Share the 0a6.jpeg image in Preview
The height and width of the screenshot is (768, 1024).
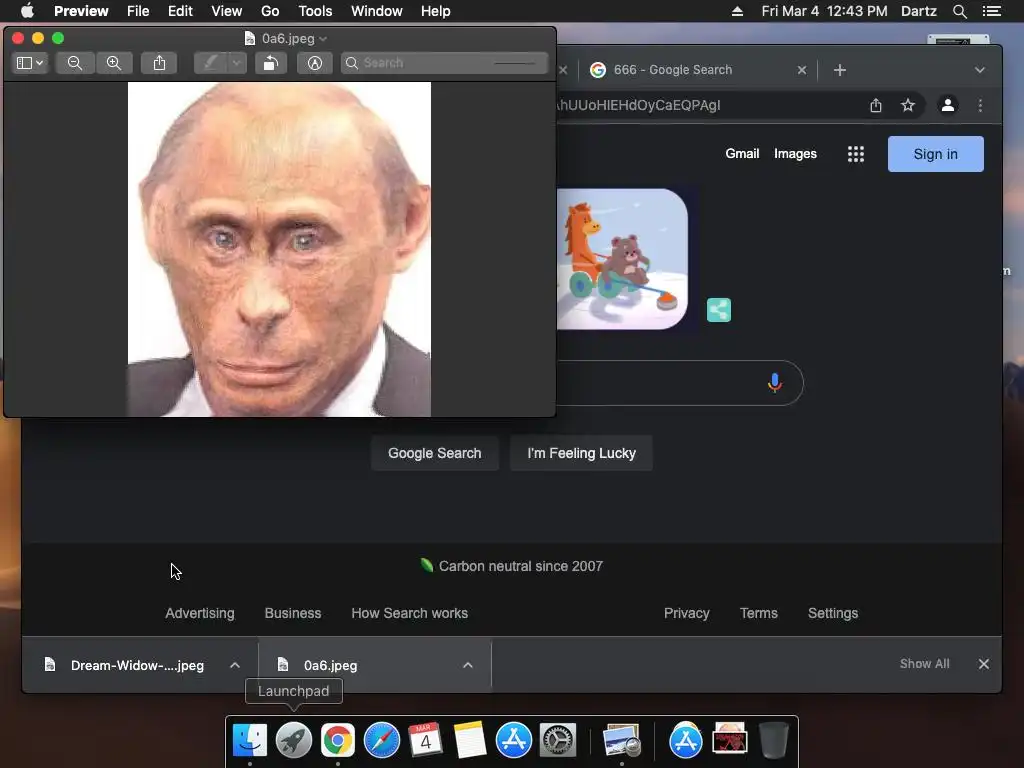click(x=159, y=63)
